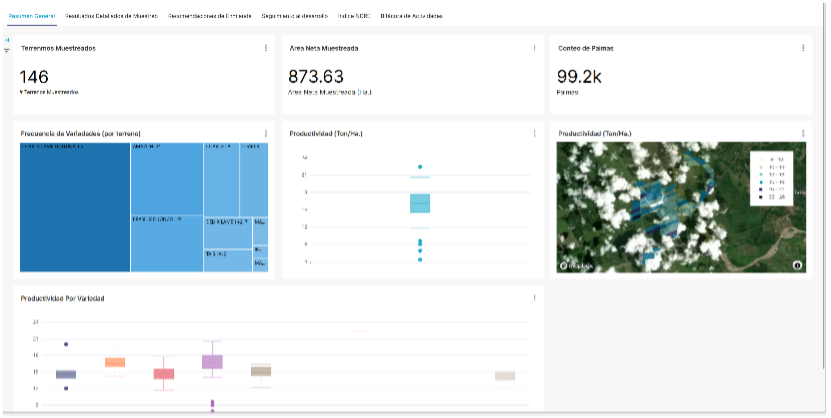Open options menu for Terrenos Muestreados card
831x418 pixels.
(266, 48)
